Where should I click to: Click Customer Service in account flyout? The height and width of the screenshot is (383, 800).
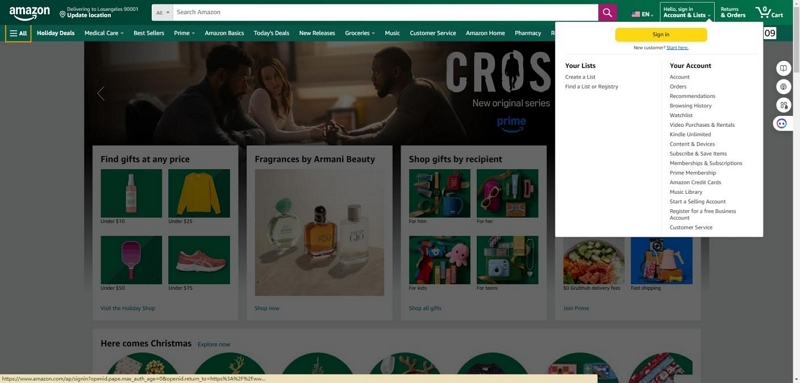(691, 227)
